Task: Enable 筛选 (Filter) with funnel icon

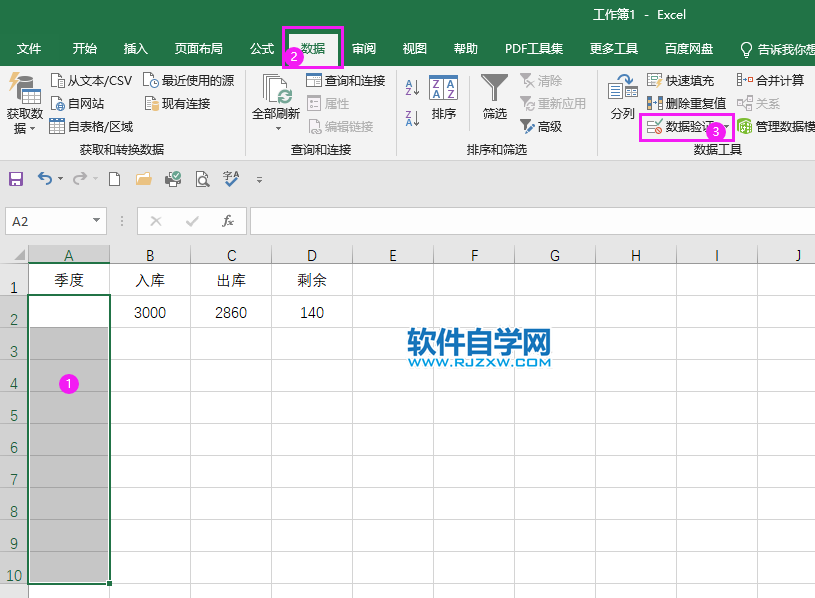Action: 493,100
